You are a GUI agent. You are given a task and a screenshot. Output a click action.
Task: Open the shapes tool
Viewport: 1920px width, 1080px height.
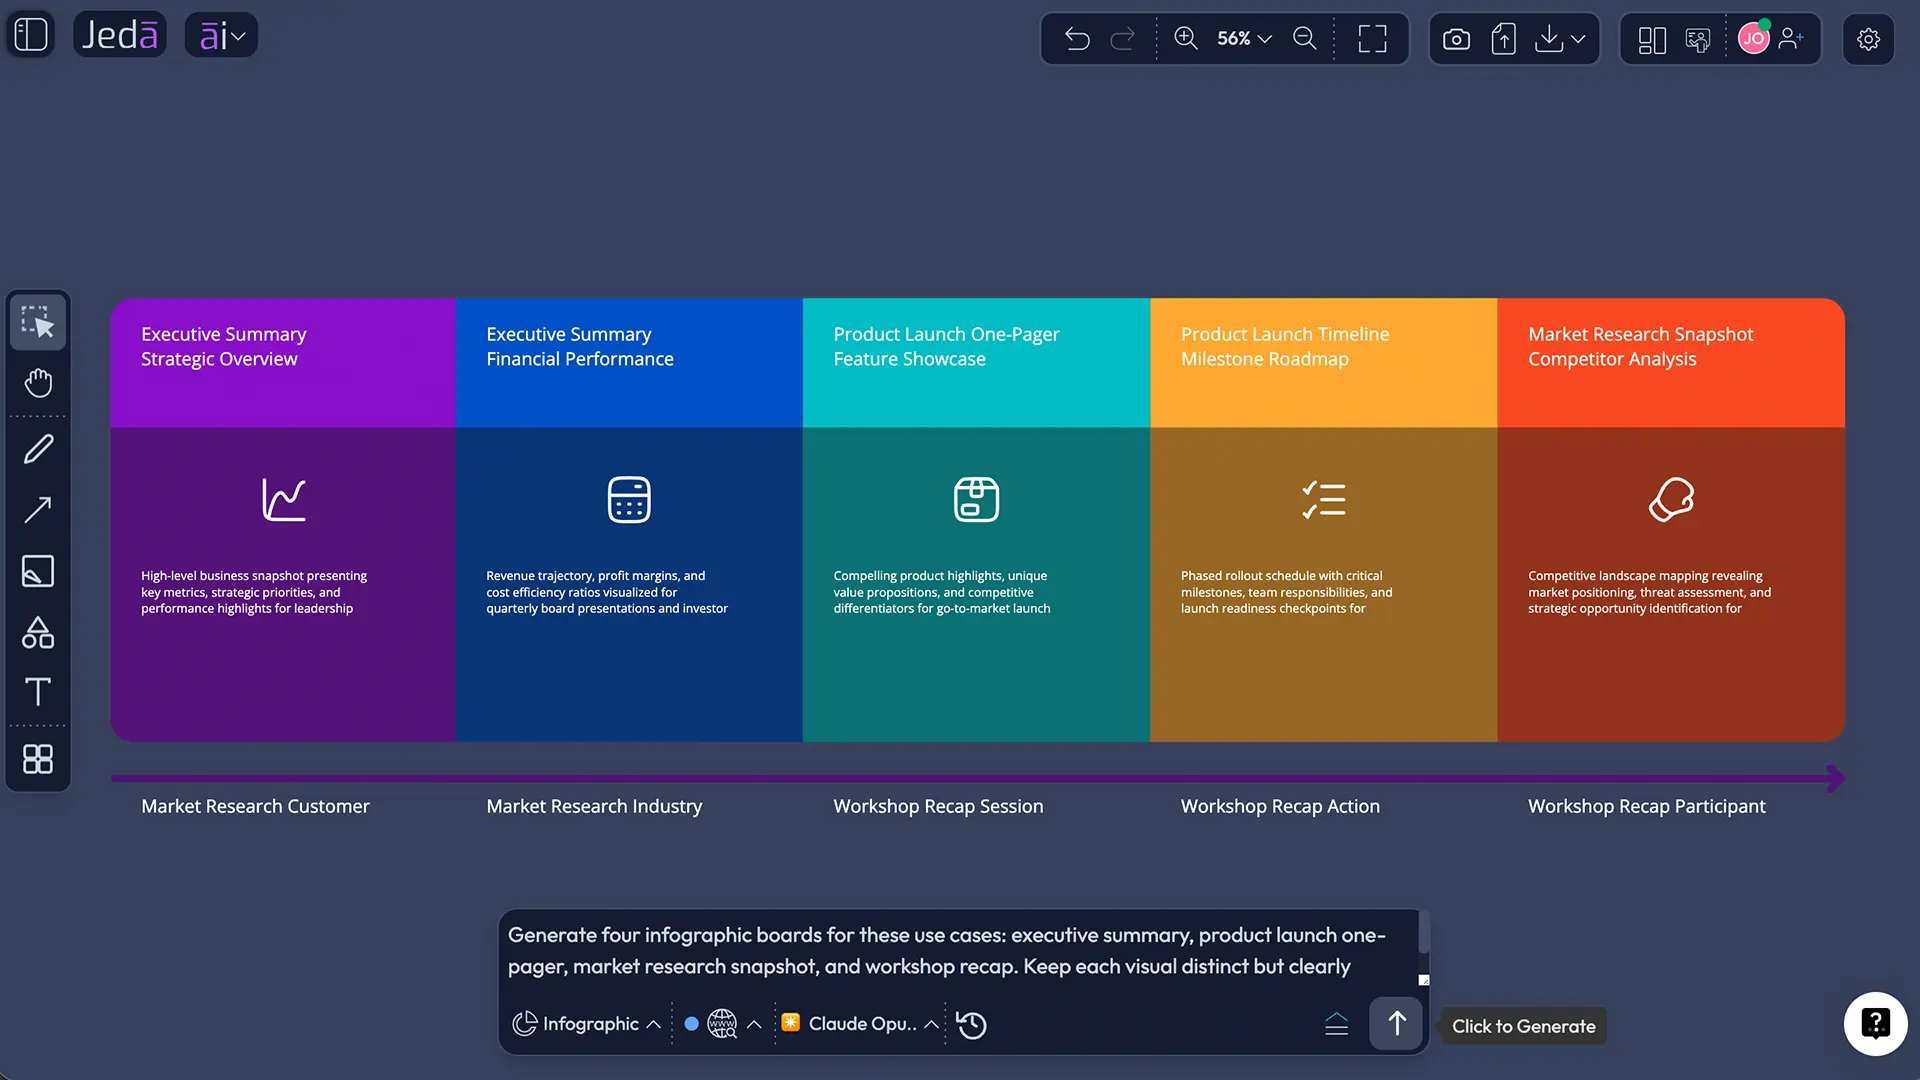click(x=38, y=632)
